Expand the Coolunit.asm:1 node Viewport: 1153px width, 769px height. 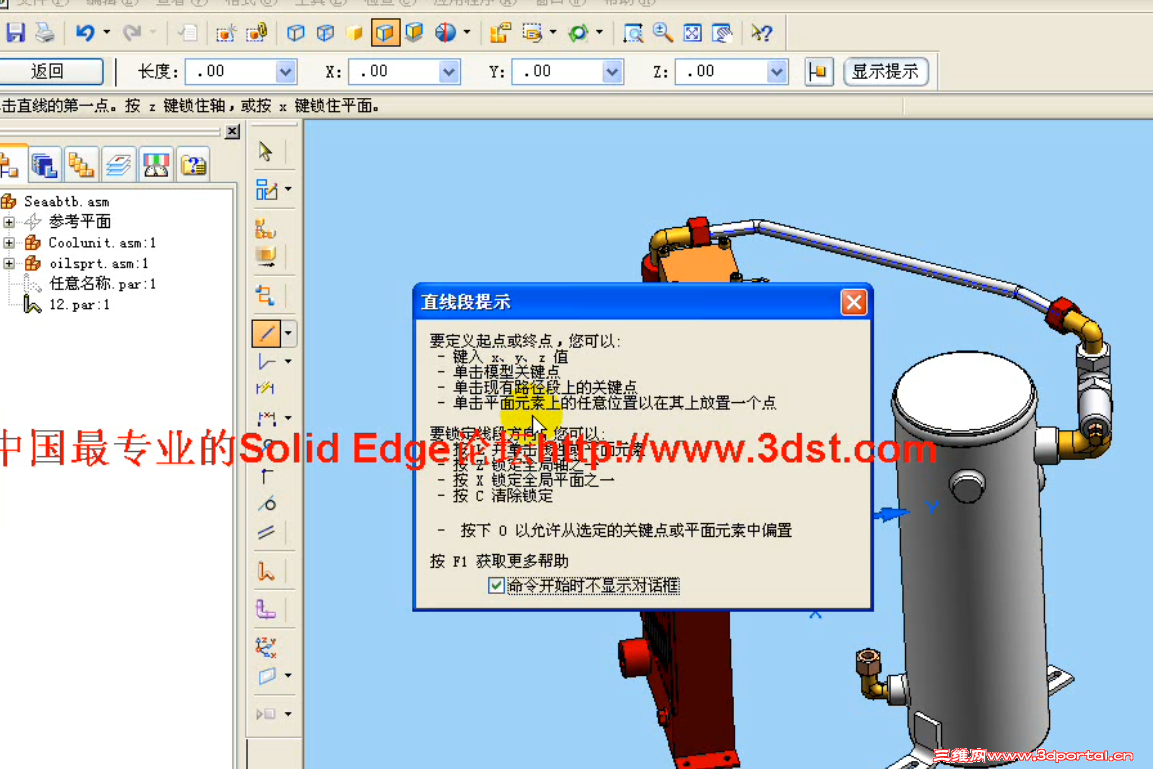9,242
